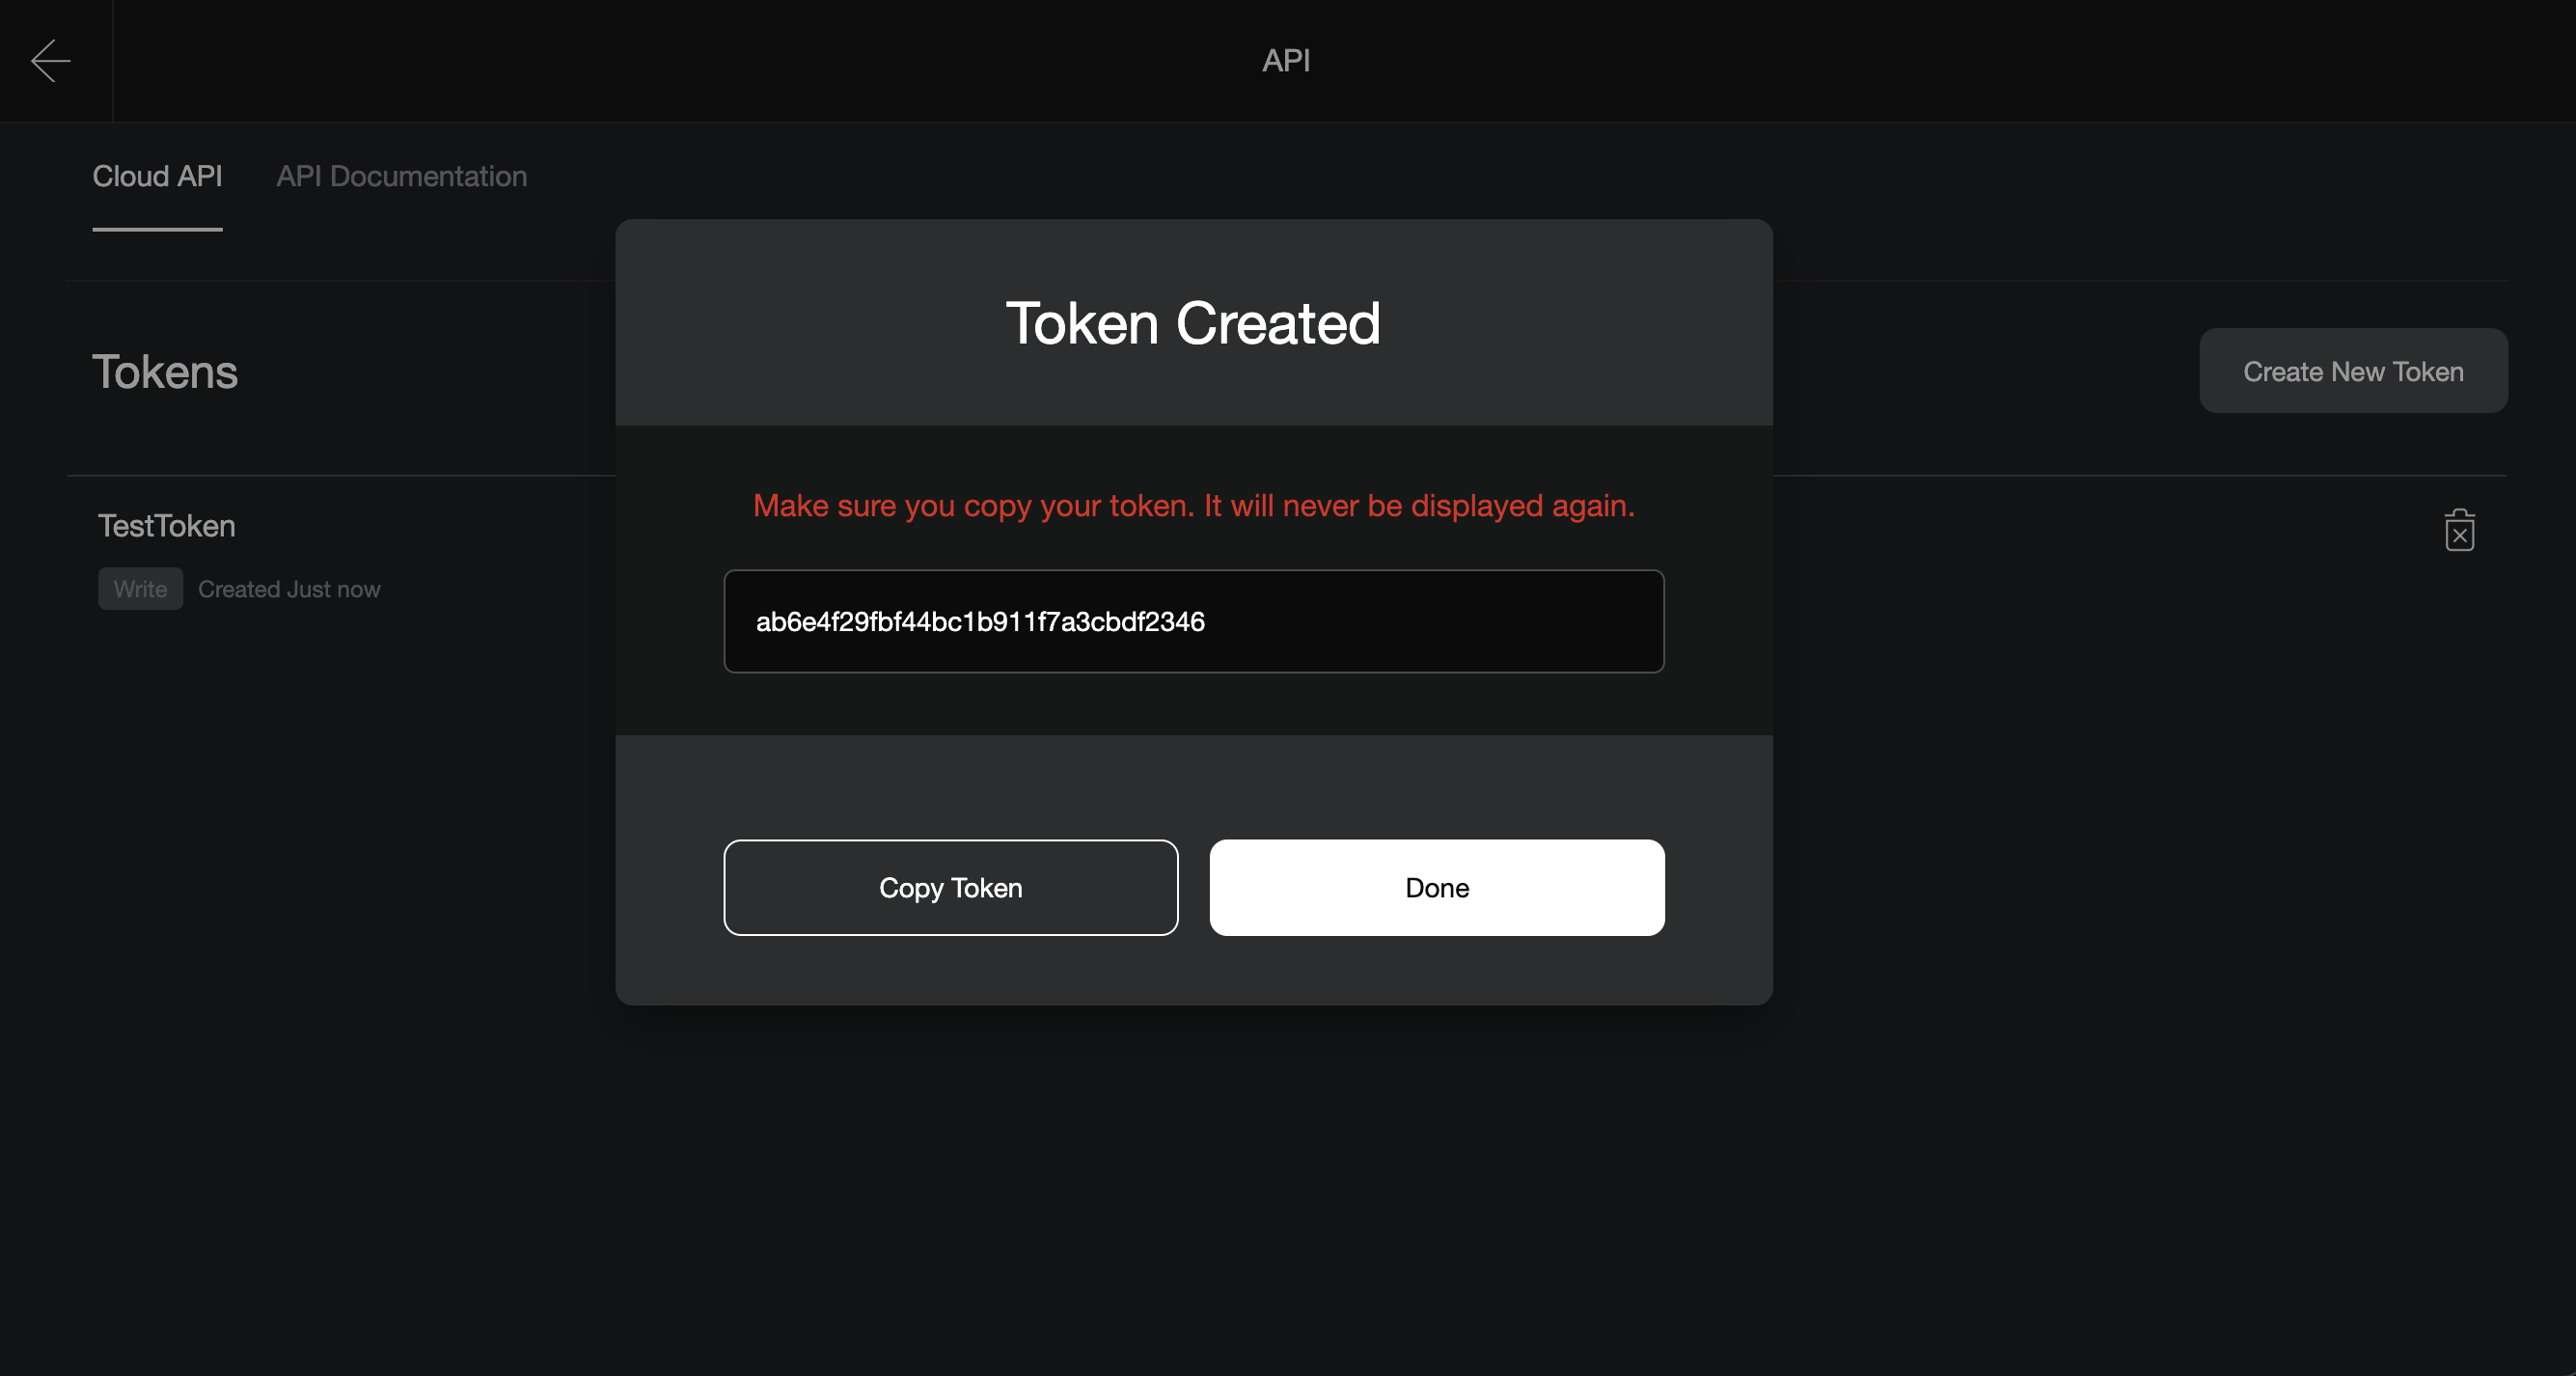
Task: Click the back arrow icon
Action: (x=51, y=61)
